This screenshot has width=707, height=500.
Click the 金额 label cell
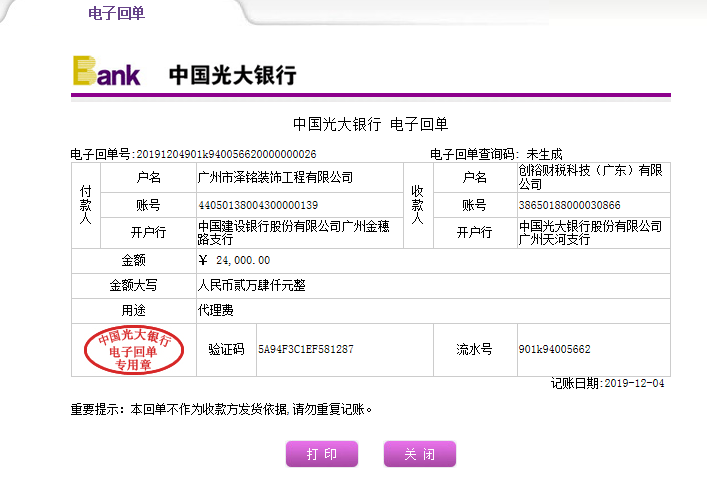[133, 260]
